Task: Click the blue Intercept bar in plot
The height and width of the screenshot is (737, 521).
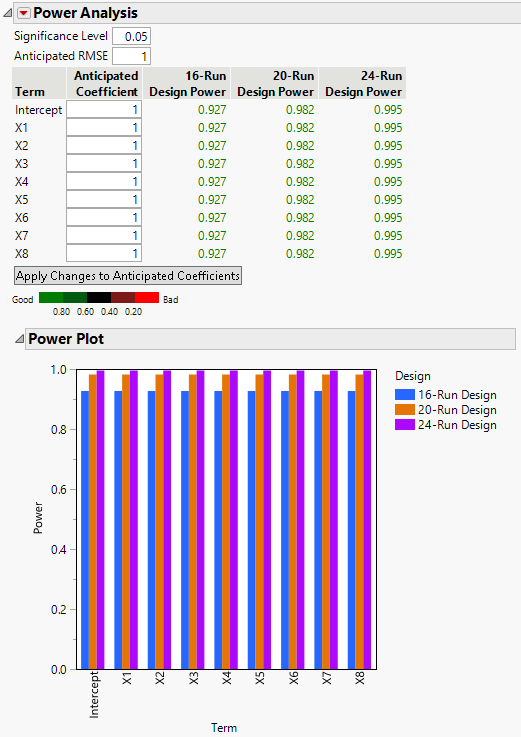Action: (x=85, y=530)
